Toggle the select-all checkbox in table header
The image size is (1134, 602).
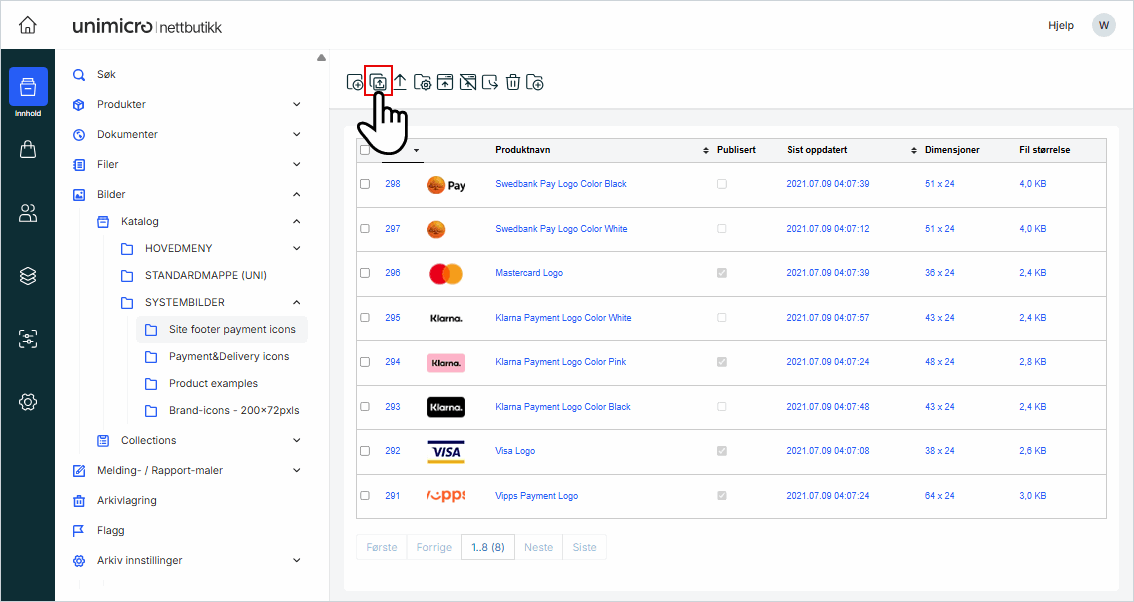pyautogui.click(x=365, y=151)
